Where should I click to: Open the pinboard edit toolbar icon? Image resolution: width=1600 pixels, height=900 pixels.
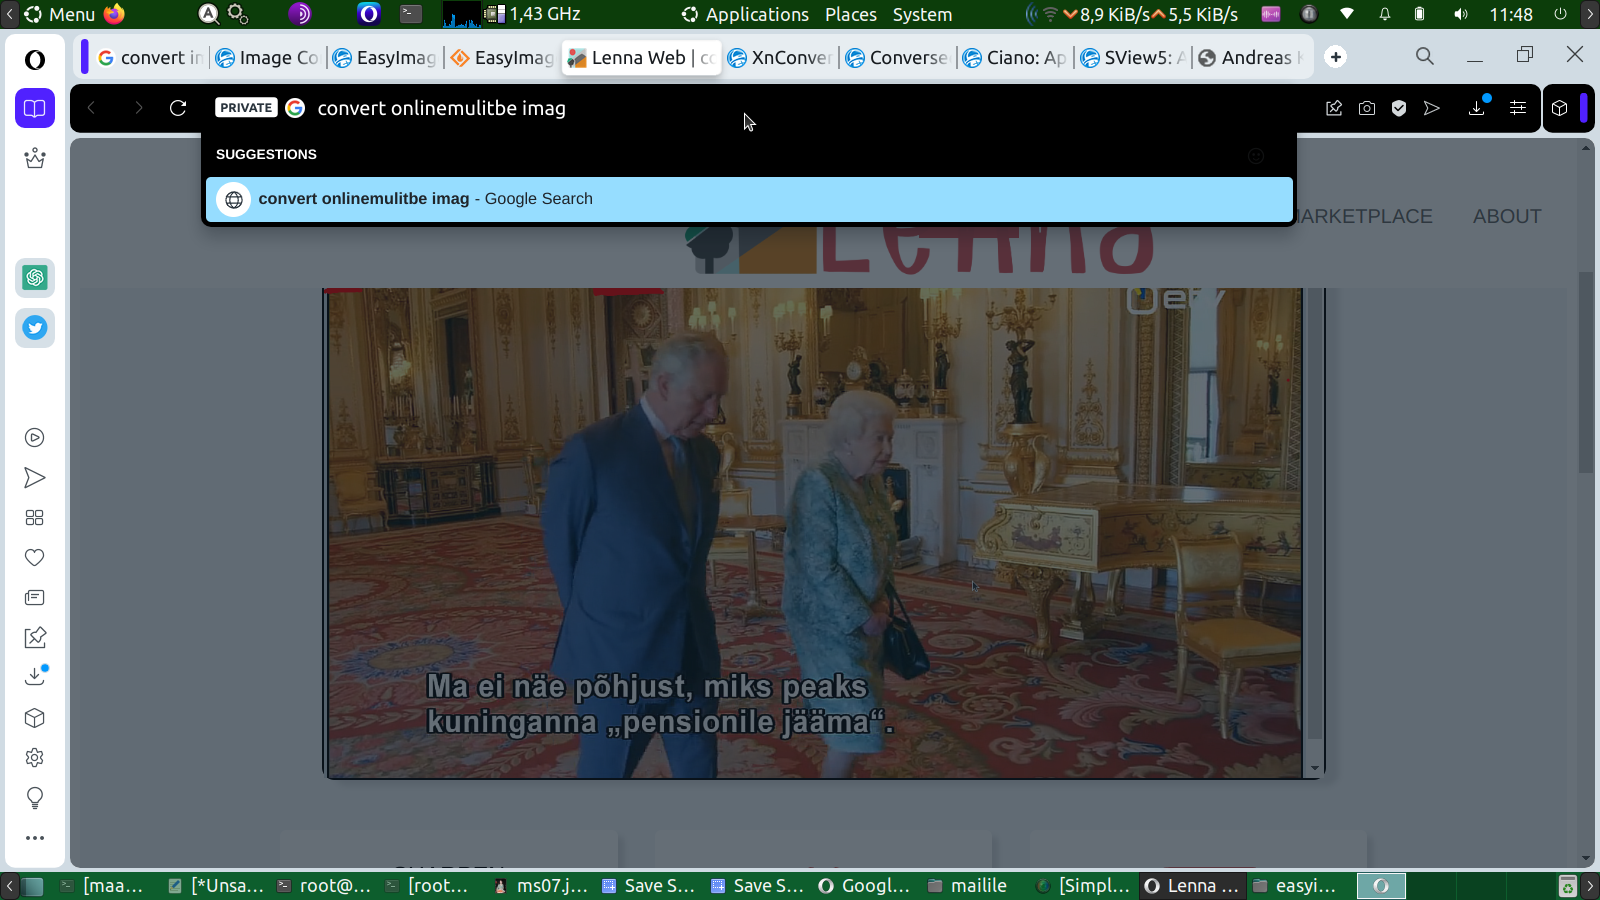pyautogui.click(x=1334, y=108)
